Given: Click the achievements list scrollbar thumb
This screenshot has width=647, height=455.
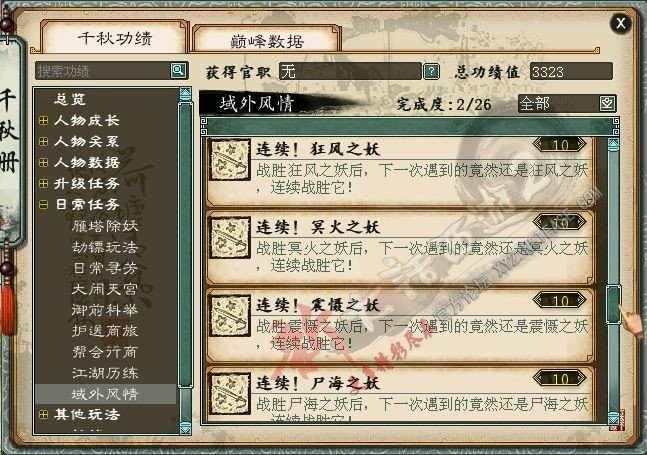Looking at the screenshot, I should point(613,304).
